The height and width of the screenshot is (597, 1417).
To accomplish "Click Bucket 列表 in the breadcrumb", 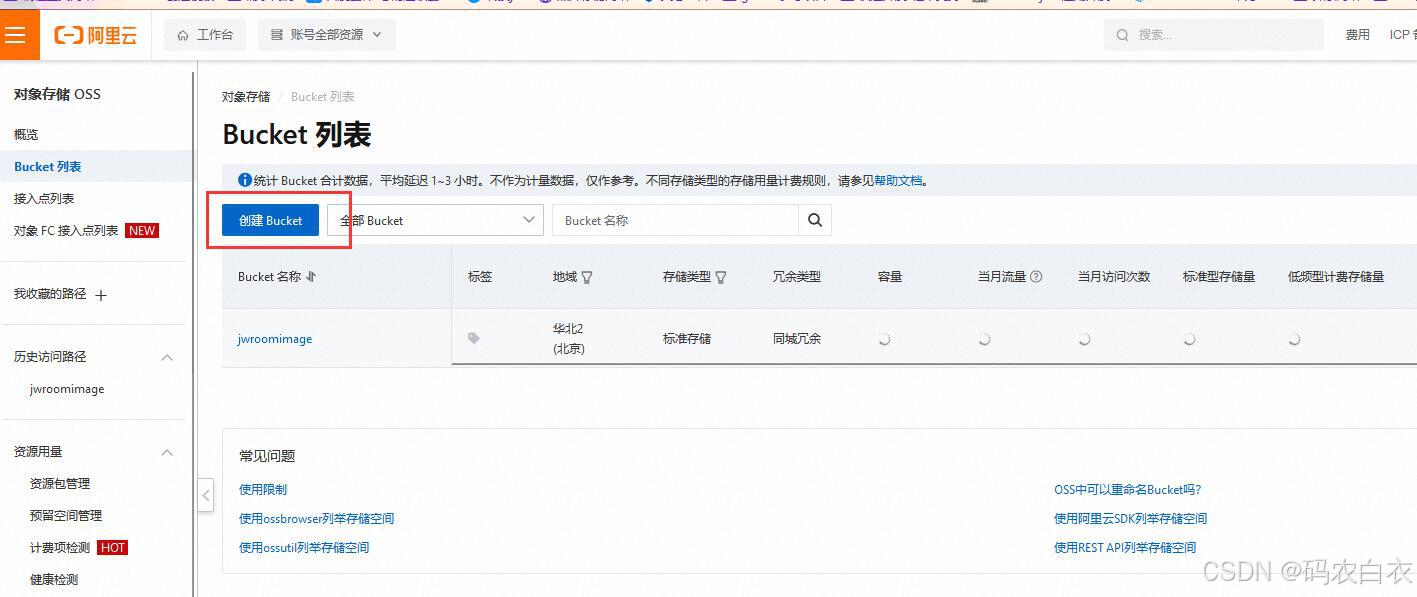I will tap(322, 97).
